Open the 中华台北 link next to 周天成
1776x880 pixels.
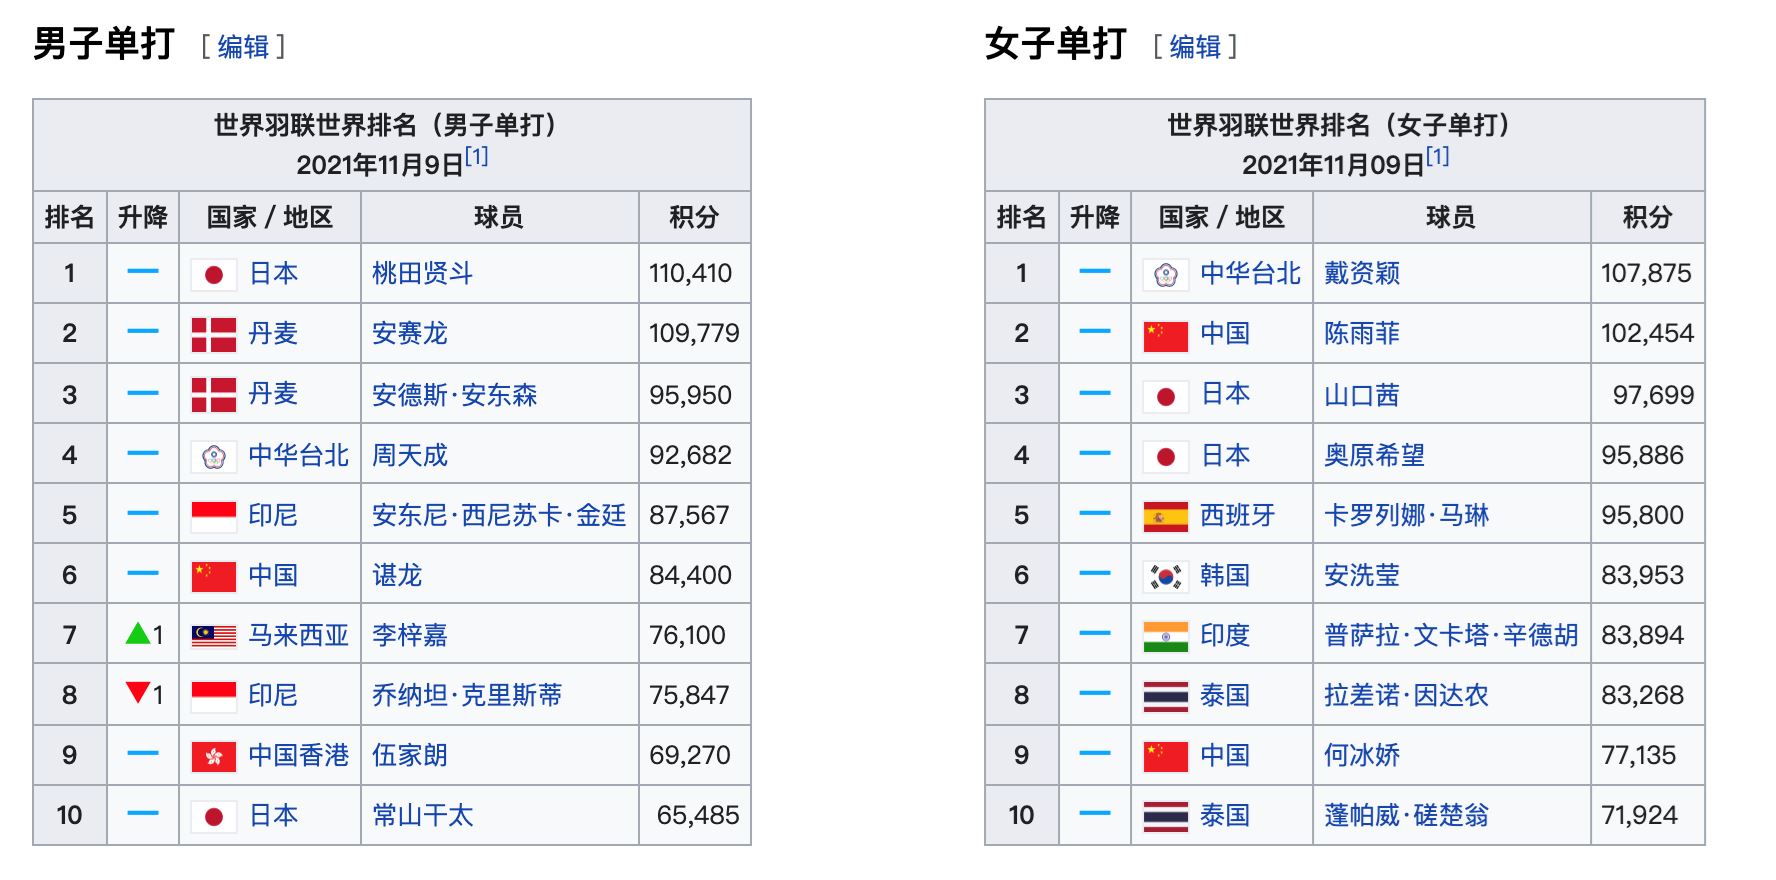tap(298, 455)
